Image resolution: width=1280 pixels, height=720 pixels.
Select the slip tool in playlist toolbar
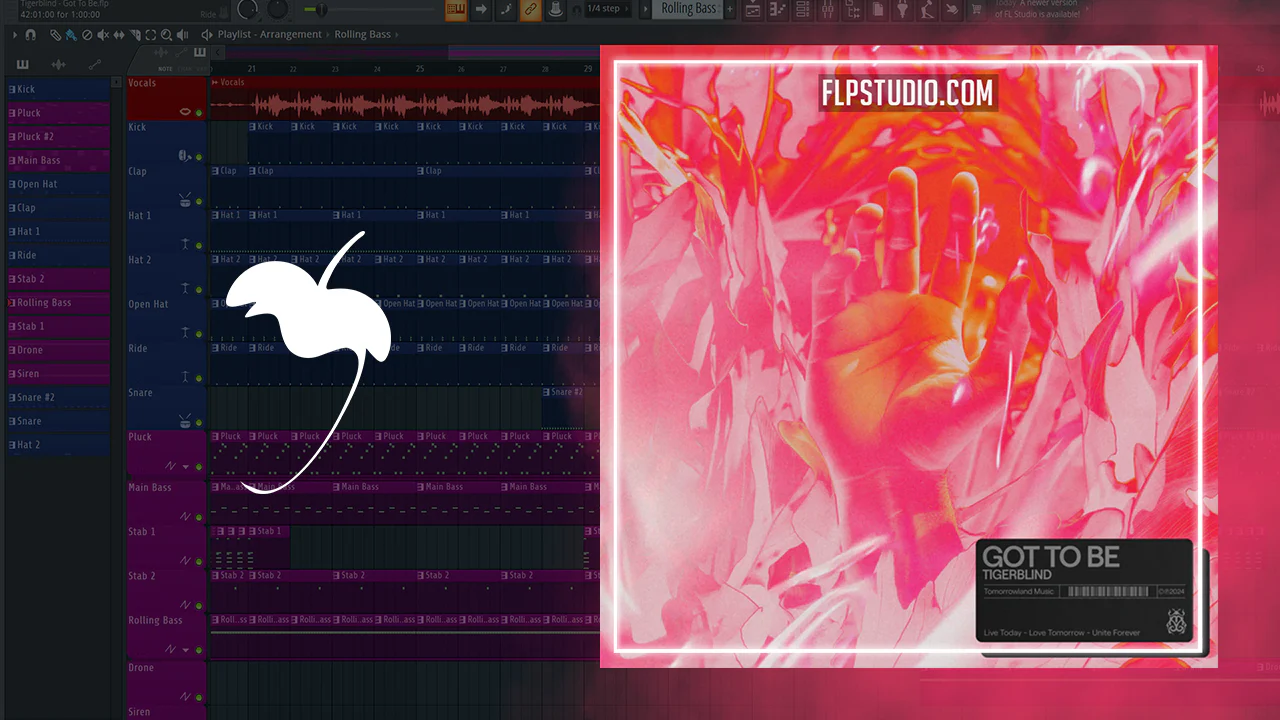click(x=119, y=35)
